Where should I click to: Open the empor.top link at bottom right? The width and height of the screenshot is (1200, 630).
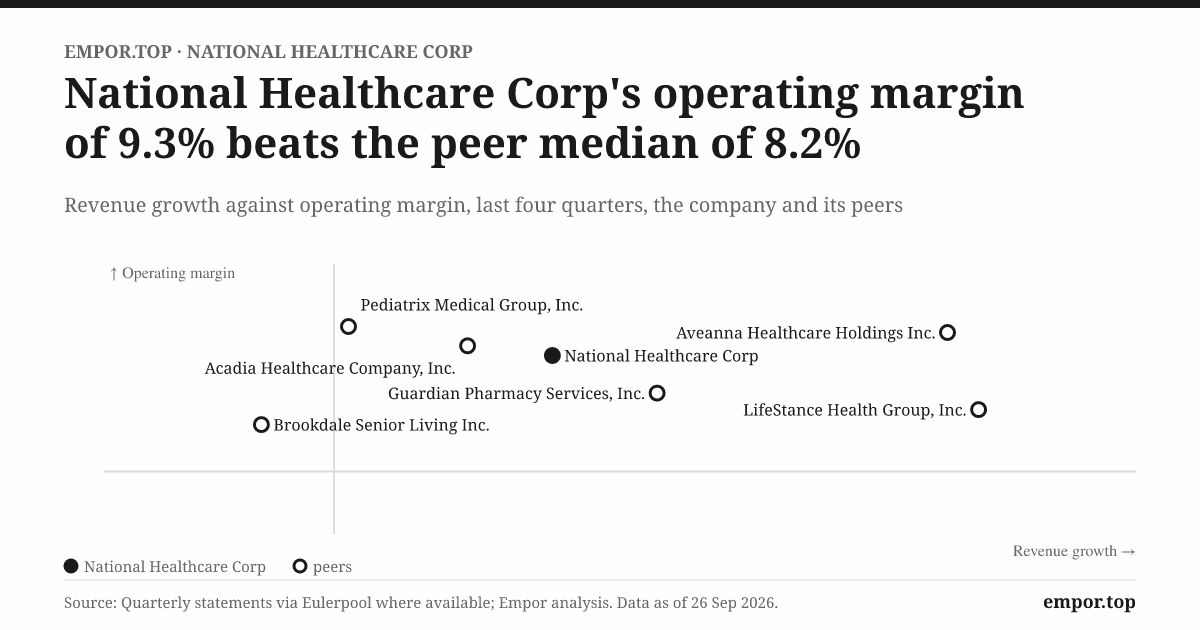(x=1089, y=602)
